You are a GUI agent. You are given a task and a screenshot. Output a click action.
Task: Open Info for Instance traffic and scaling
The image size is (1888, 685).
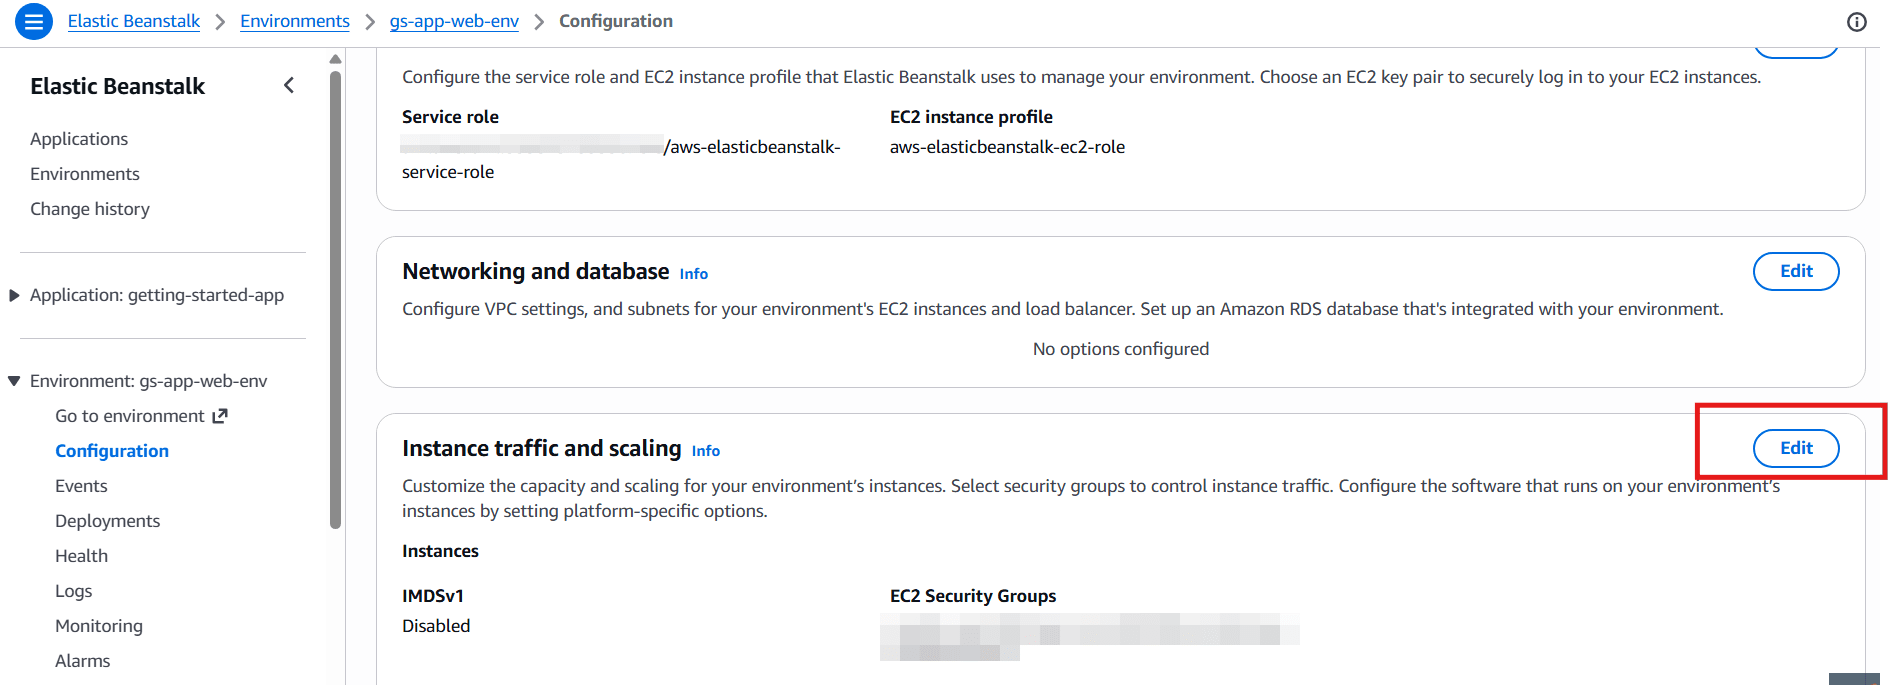click(706, 451)
